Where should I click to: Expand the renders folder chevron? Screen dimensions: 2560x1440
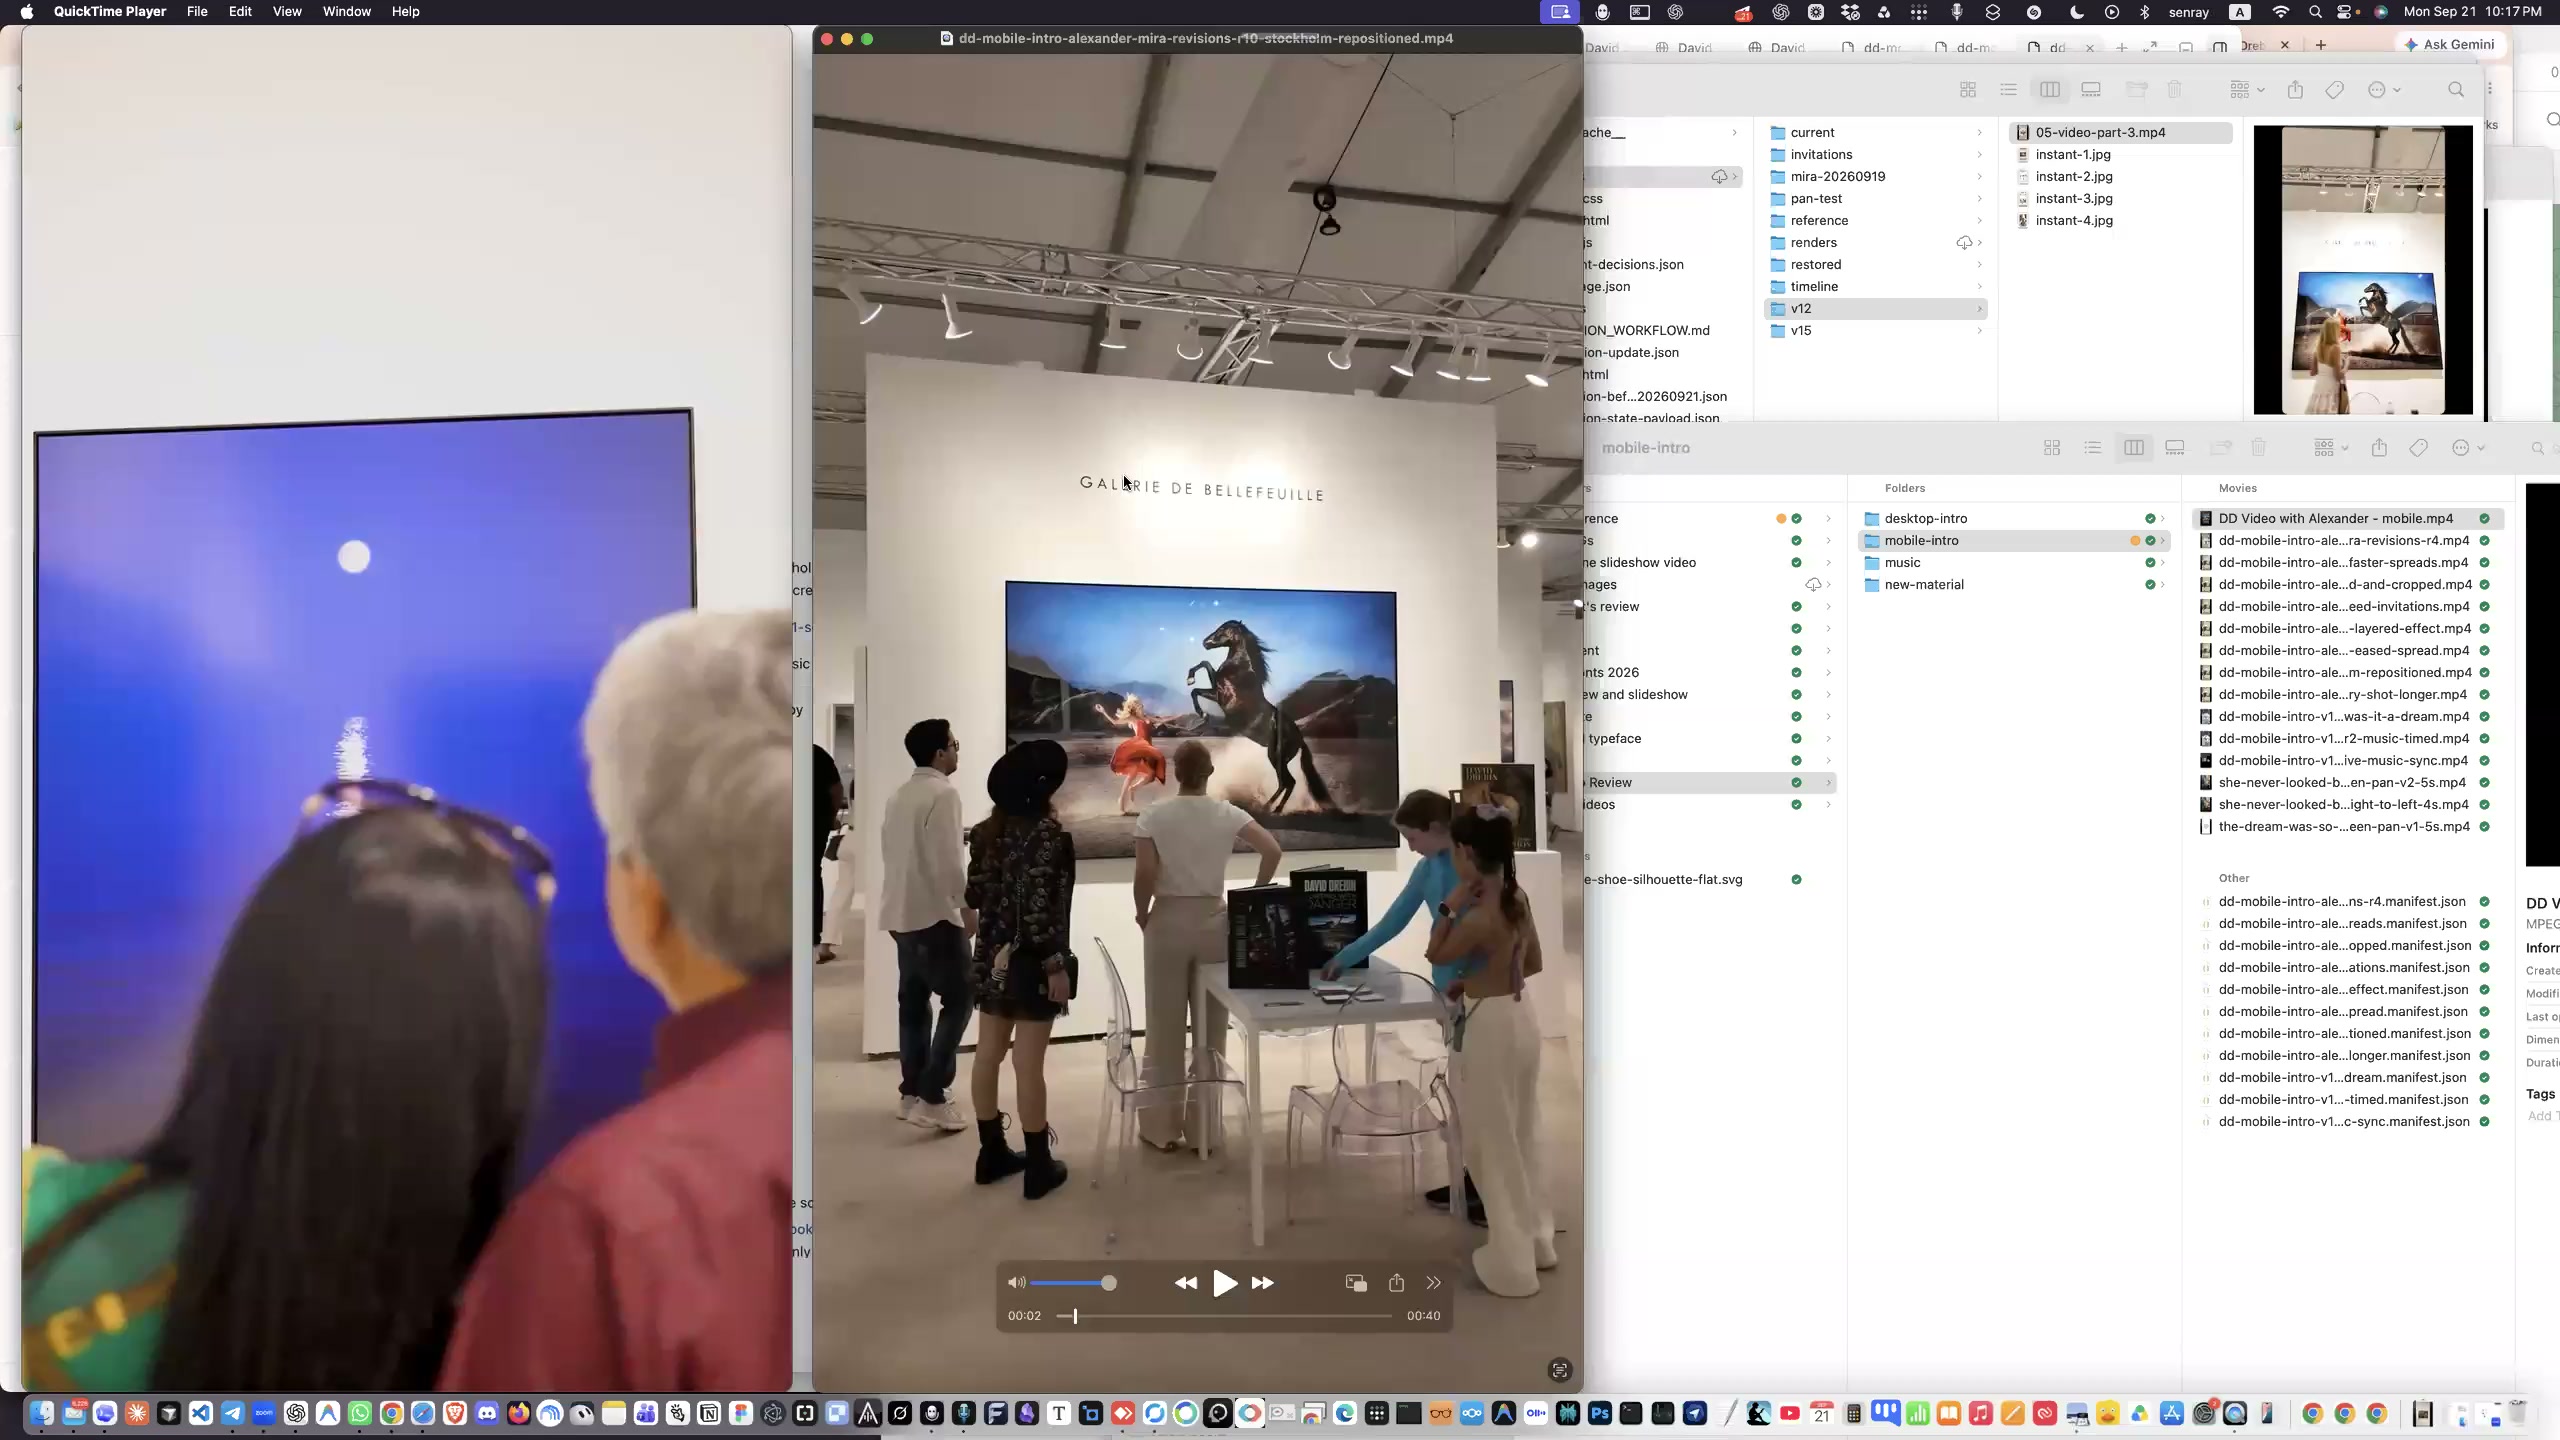click(x=1979, y=243)
